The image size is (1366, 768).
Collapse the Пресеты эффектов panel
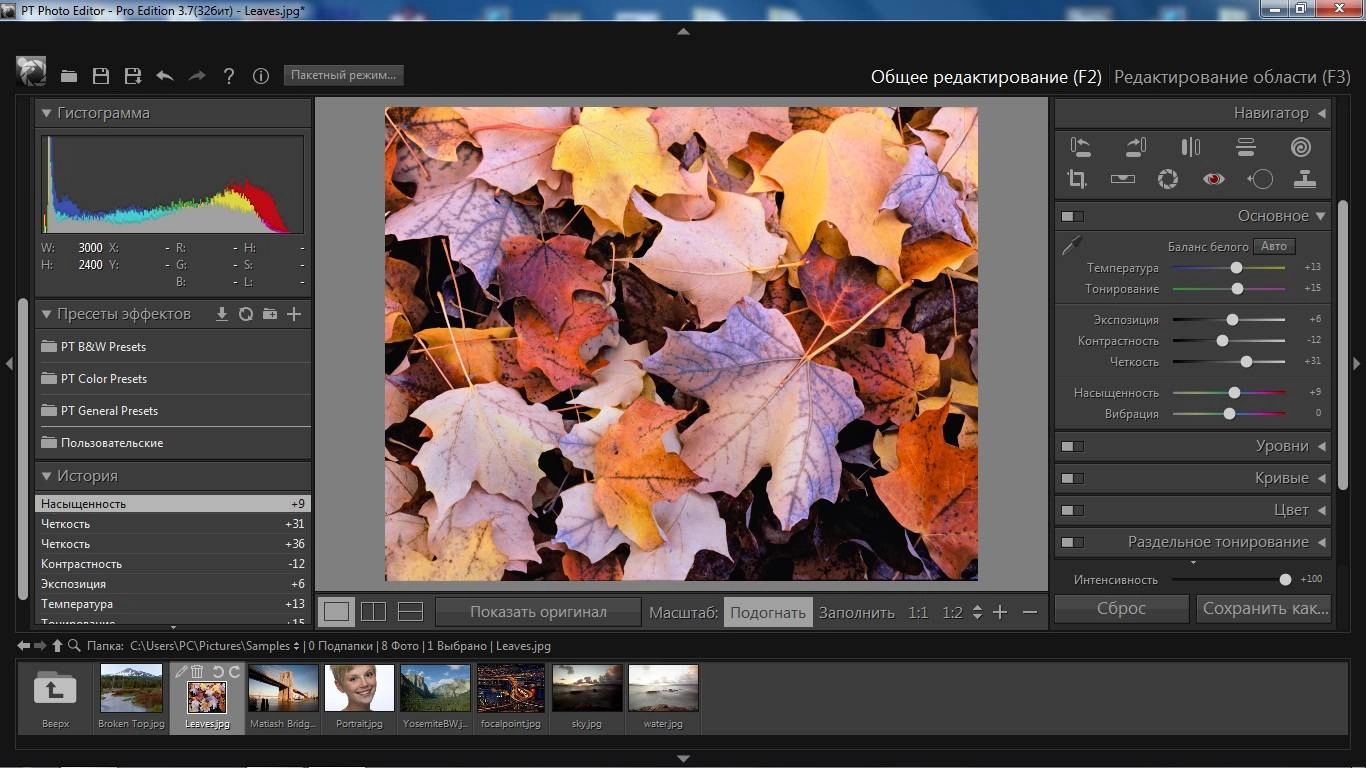(46, 314)
